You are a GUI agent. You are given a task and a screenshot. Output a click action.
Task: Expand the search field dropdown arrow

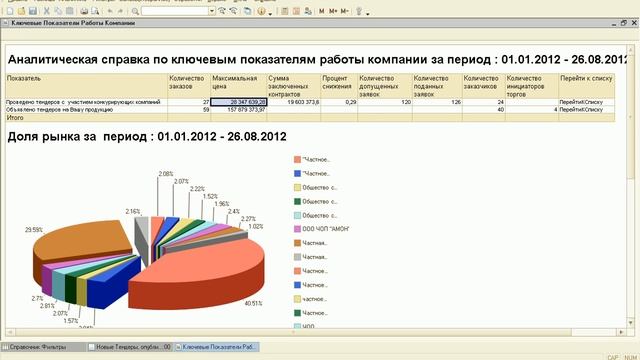click(x=211, y=11)
